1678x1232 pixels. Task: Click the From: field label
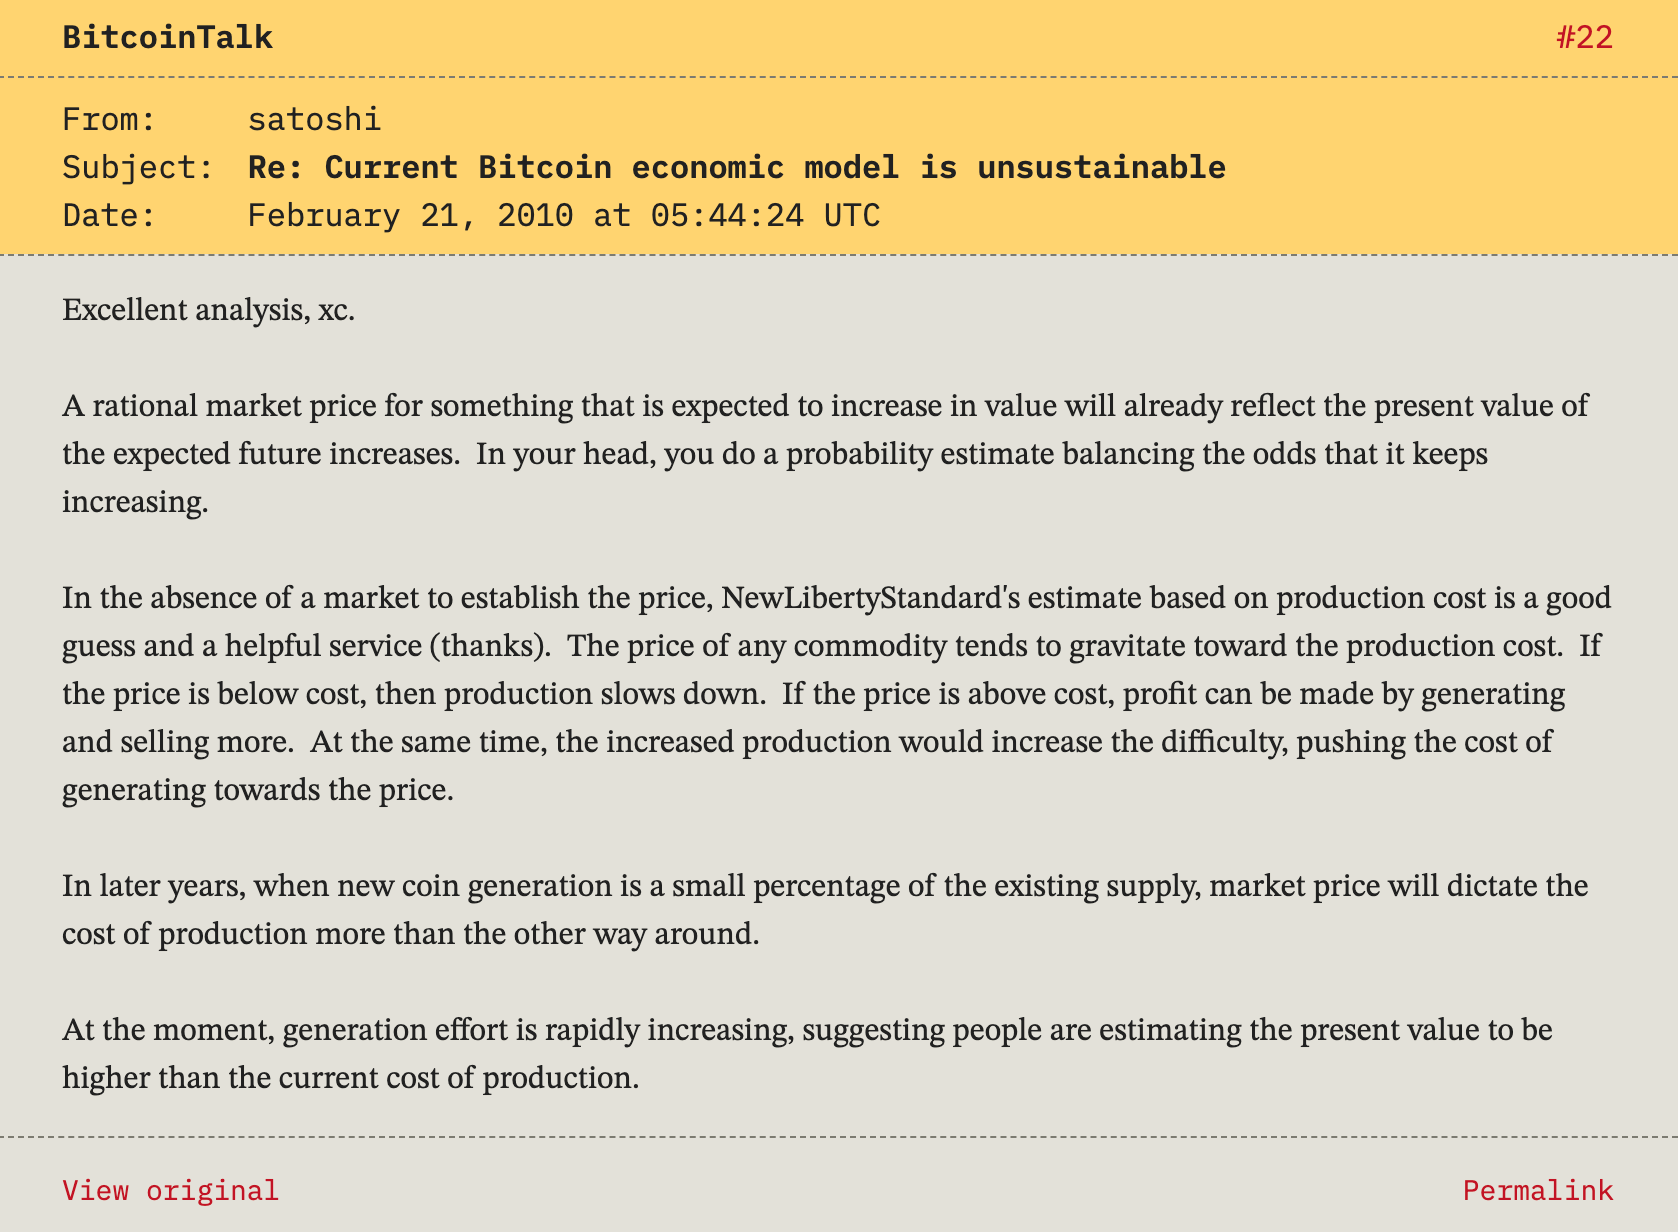pos(109,120)
